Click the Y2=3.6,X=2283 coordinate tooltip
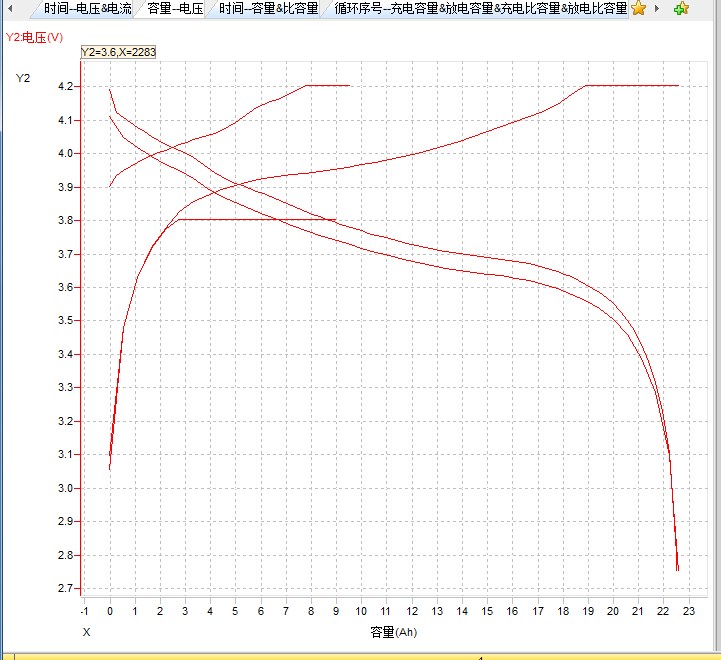Screen dimensions: 721x660 pos(118,52)
